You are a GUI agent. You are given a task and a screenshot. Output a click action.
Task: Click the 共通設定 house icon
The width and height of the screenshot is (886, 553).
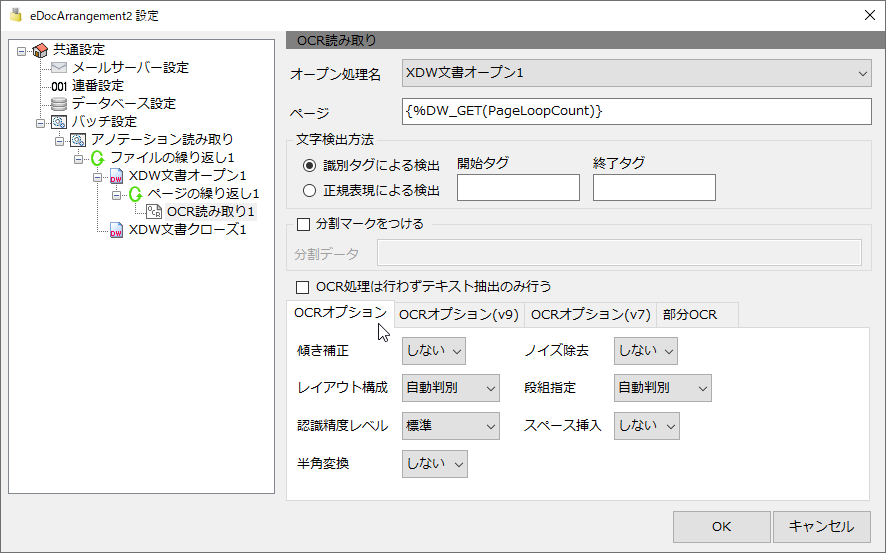click(x=40, y=50)
